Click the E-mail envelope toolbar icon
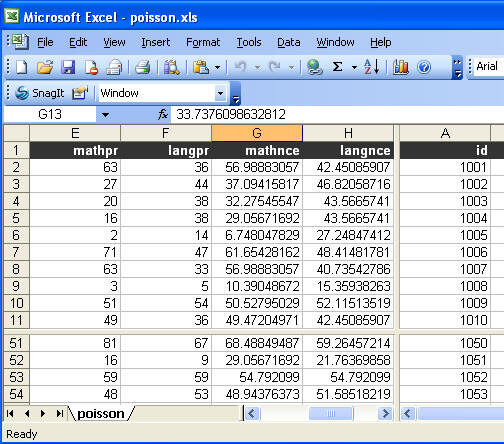 pos(114,67)
